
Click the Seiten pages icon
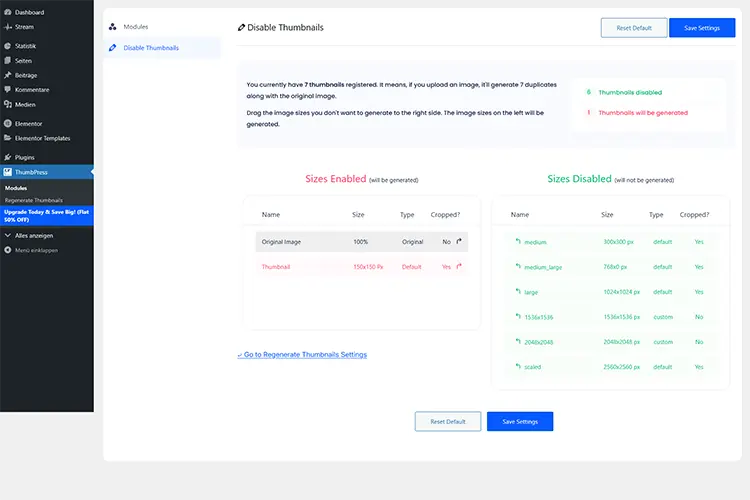[x=8, y=61]
